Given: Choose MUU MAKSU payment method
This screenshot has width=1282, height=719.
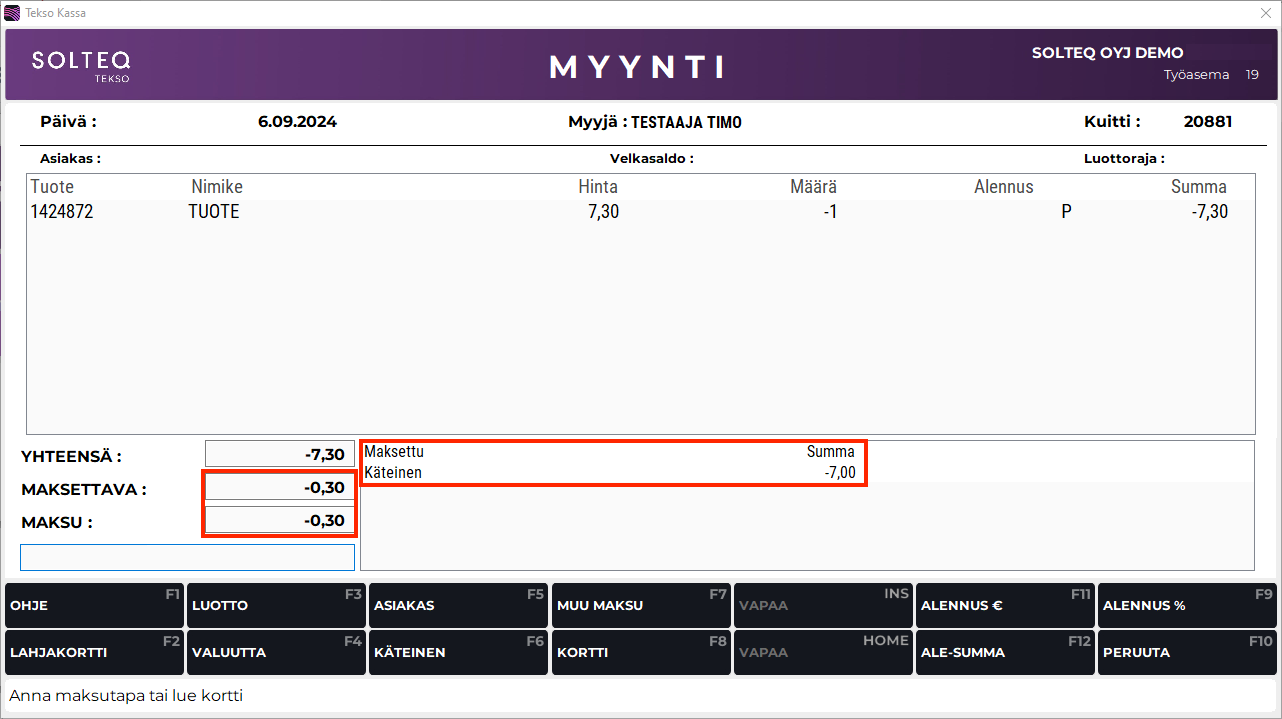Looking at the screenshot, I should (640, 606).
